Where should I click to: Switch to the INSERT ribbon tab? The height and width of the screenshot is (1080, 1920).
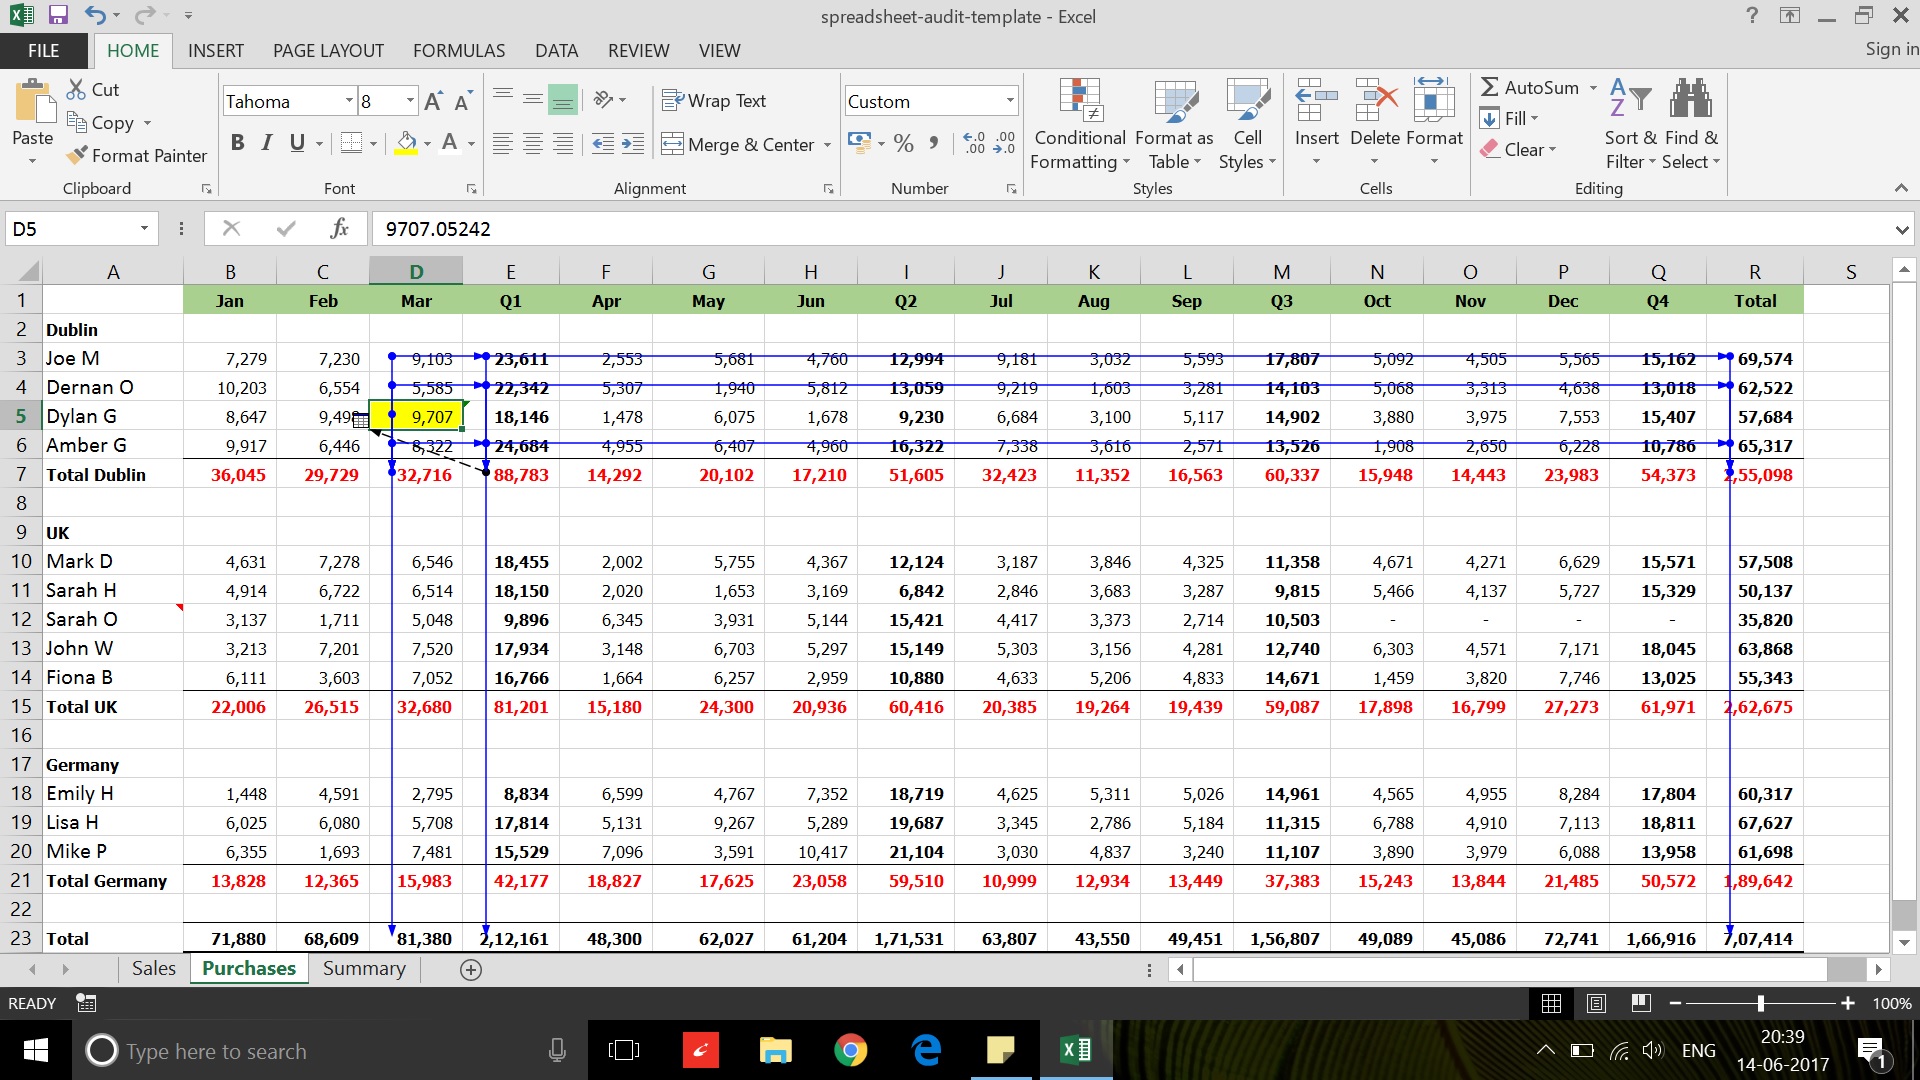point(215,51)
